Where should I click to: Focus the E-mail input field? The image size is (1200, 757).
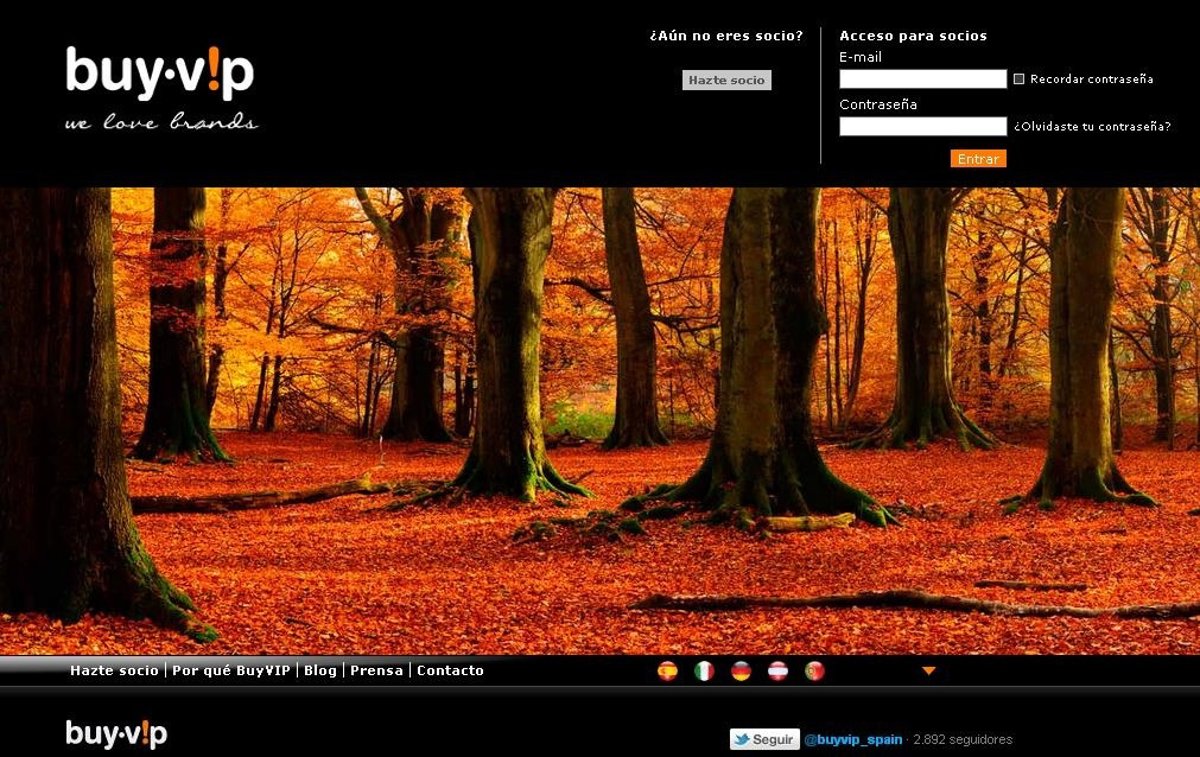click(x=922, y=79)
